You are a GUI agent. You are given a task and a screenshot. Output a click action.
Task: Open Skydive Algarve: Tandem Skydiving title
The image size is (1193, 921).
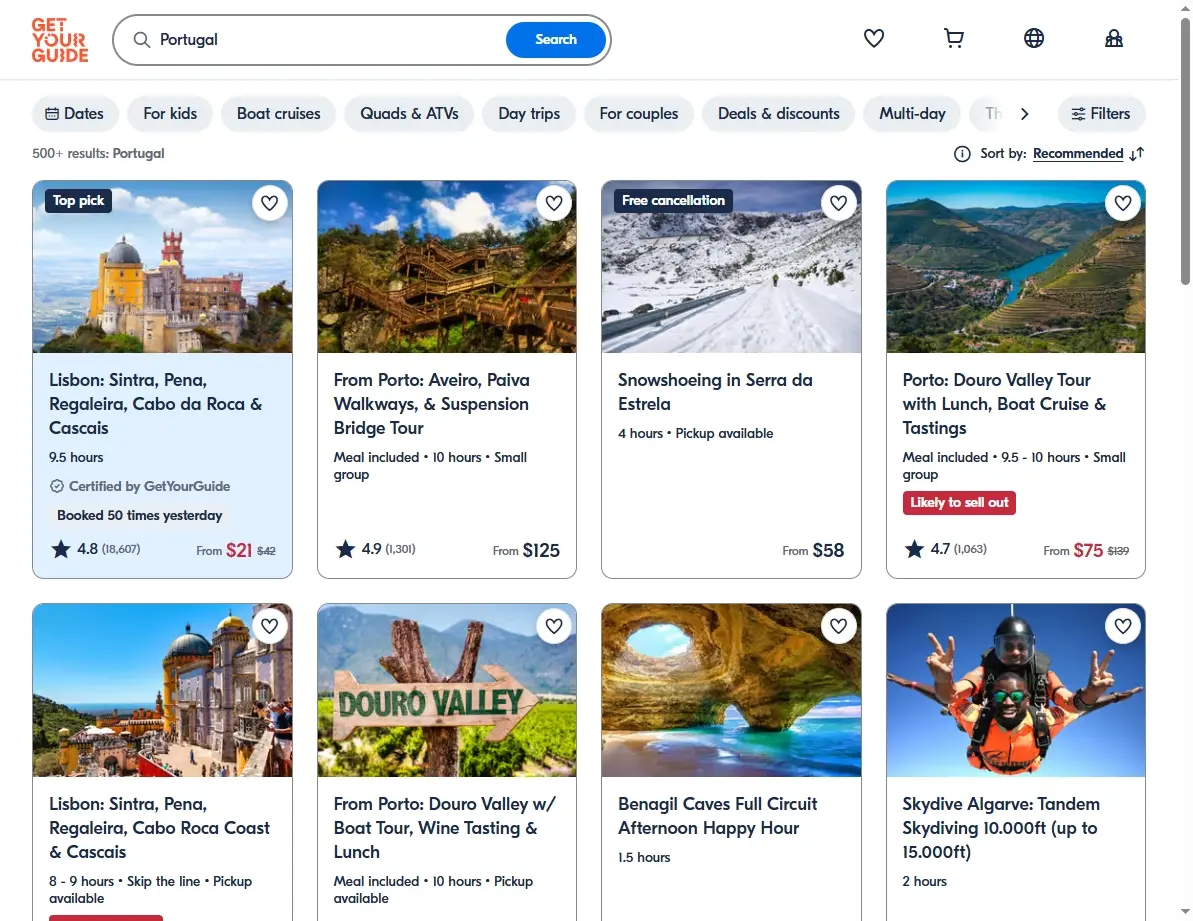point(1001,827)
